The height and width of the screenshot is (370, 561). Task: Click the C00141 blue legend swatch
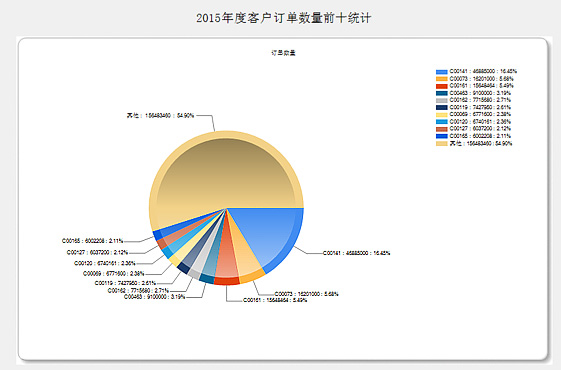point(442,72)
